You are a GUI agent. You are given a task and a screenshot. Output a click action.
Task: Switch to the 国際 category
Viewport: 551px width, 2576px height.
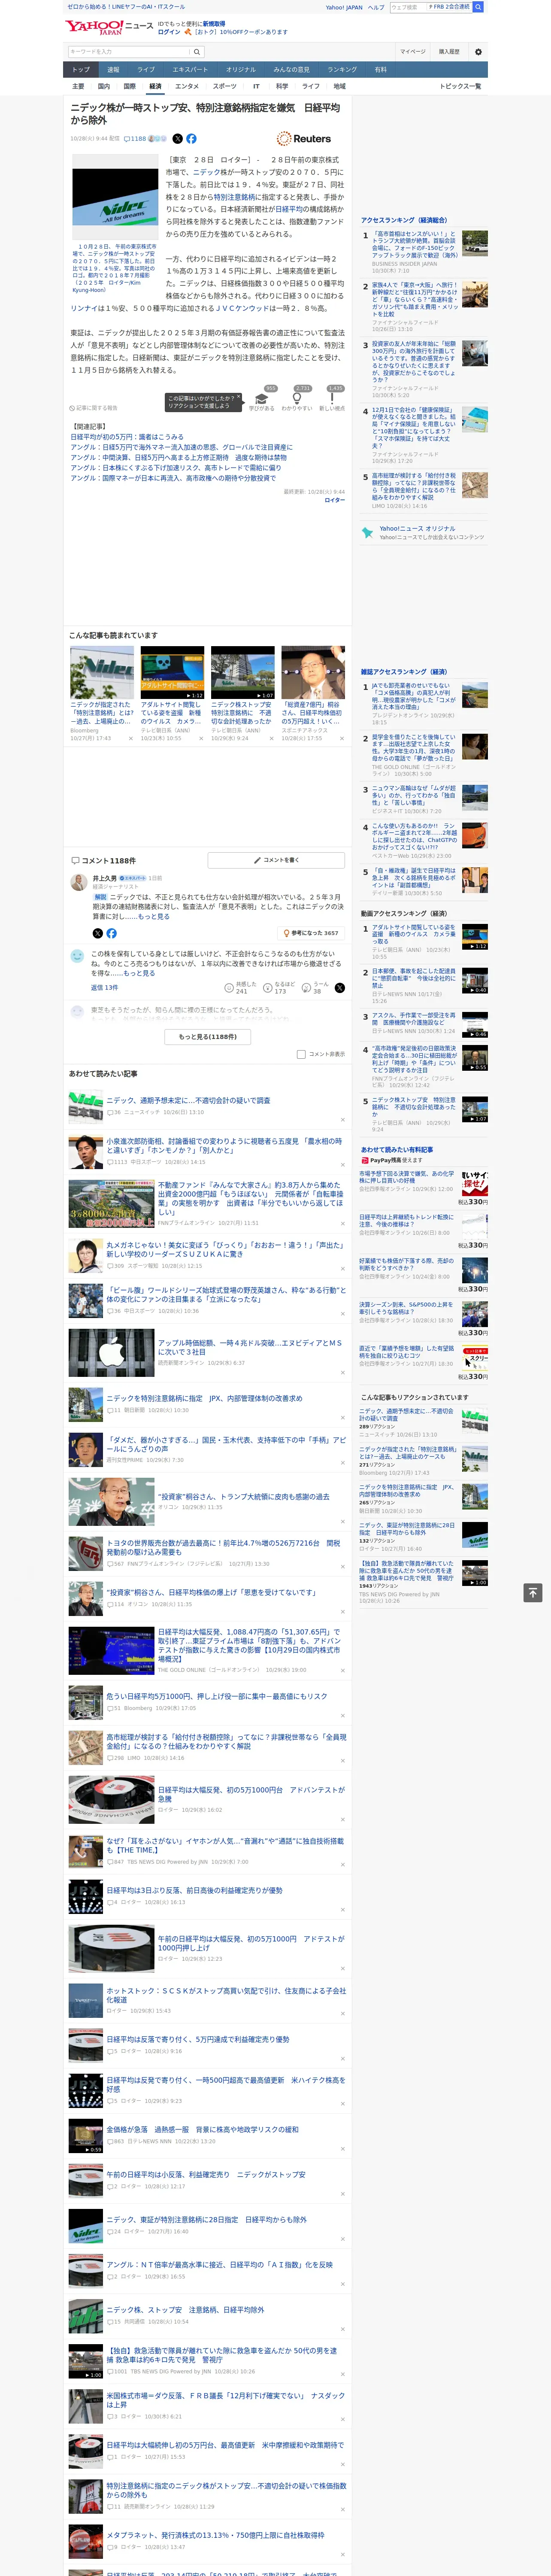click(x=129, y=86)
